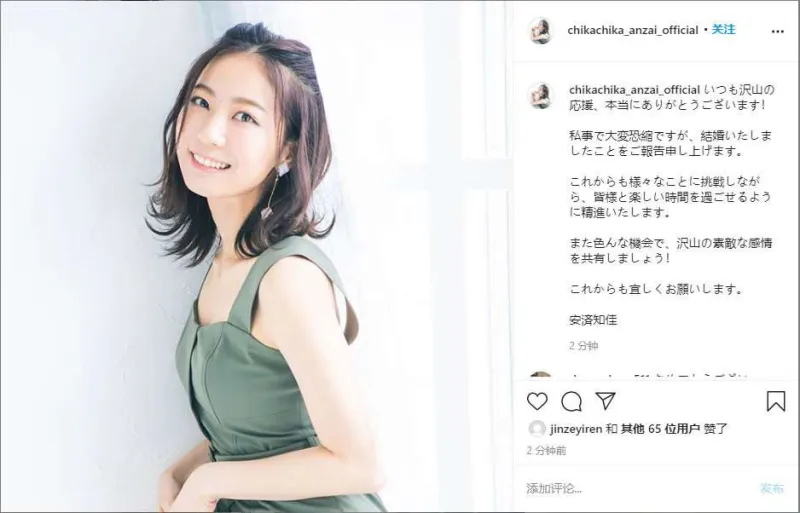This screenshot has height=513, width=800.
Task: Click the avatar beside the caption text
Action: tap(540, 95)
